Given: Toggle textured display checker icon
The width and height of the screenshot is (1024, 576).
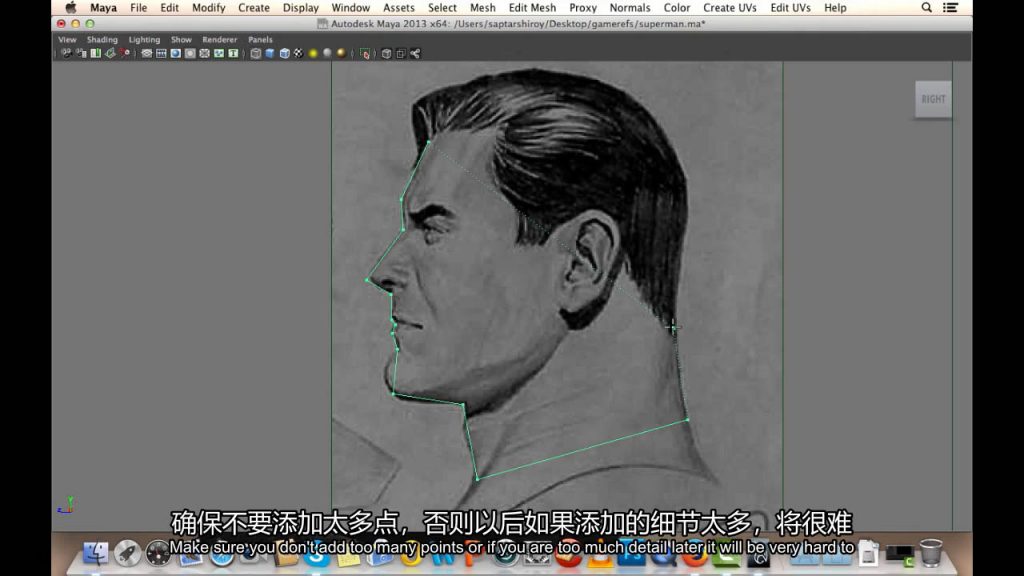Looking at the screenshot, I should [x=298, y=54].
